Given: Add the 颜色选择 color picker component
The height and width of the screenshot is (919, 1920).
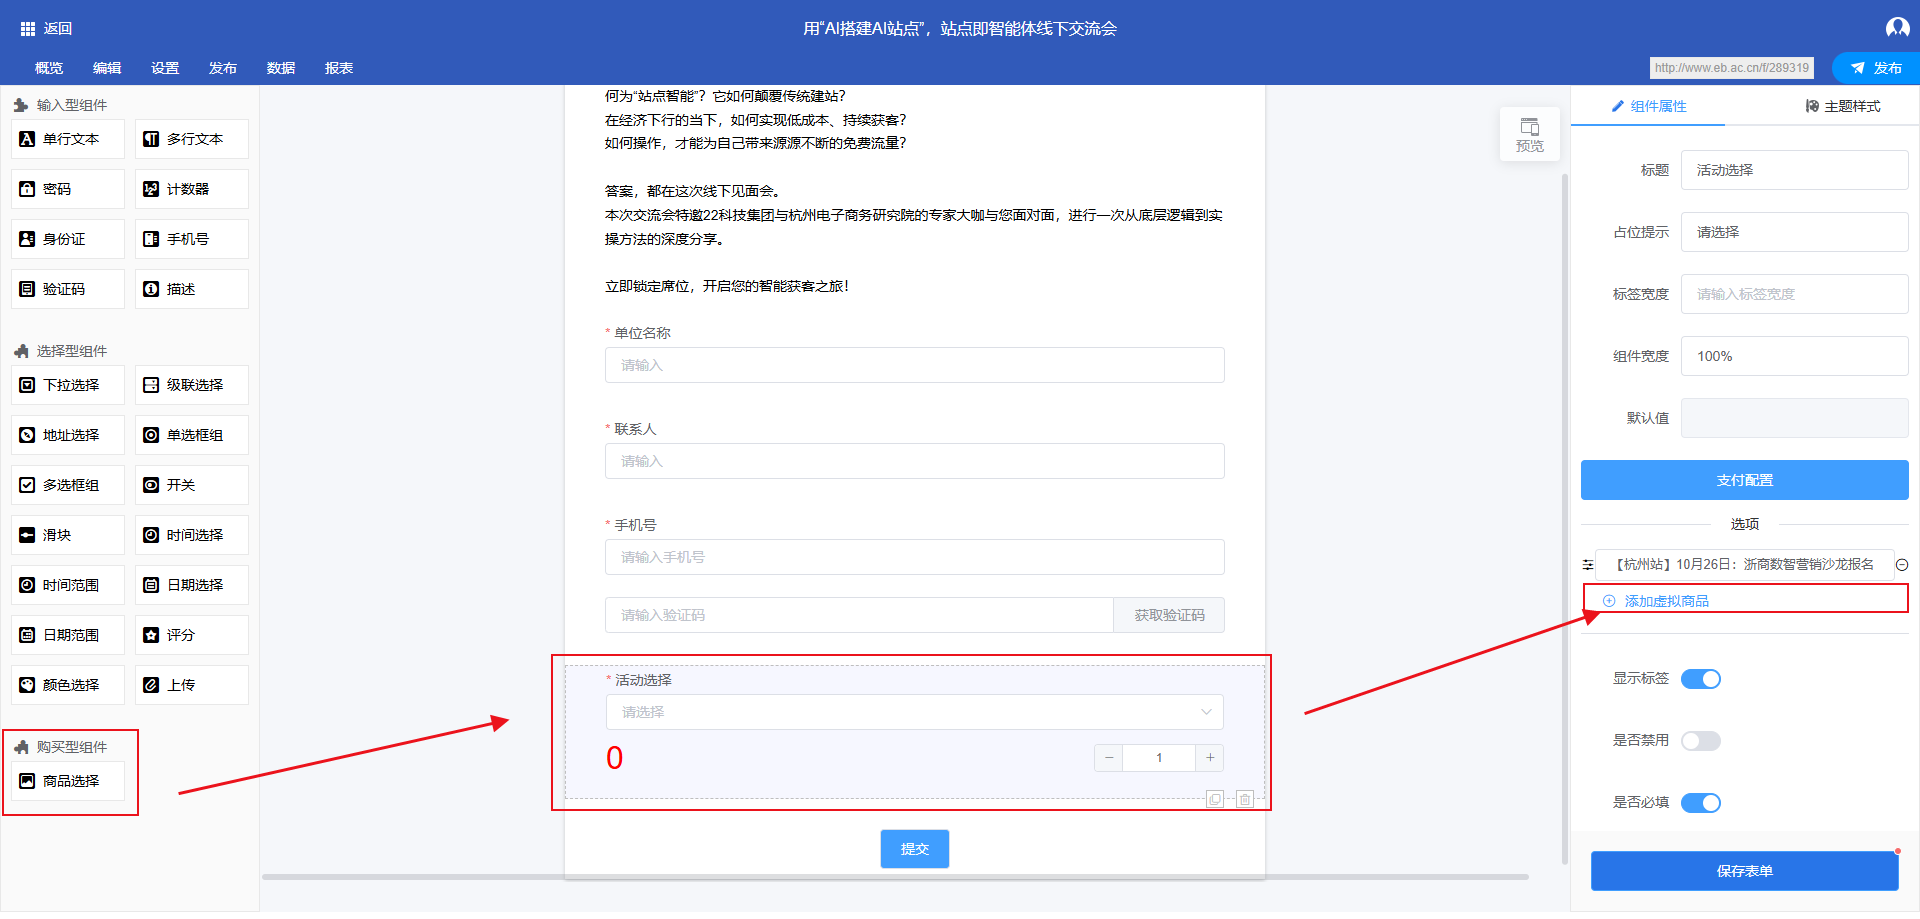Looking at the screenshot, I should point(69,685).
